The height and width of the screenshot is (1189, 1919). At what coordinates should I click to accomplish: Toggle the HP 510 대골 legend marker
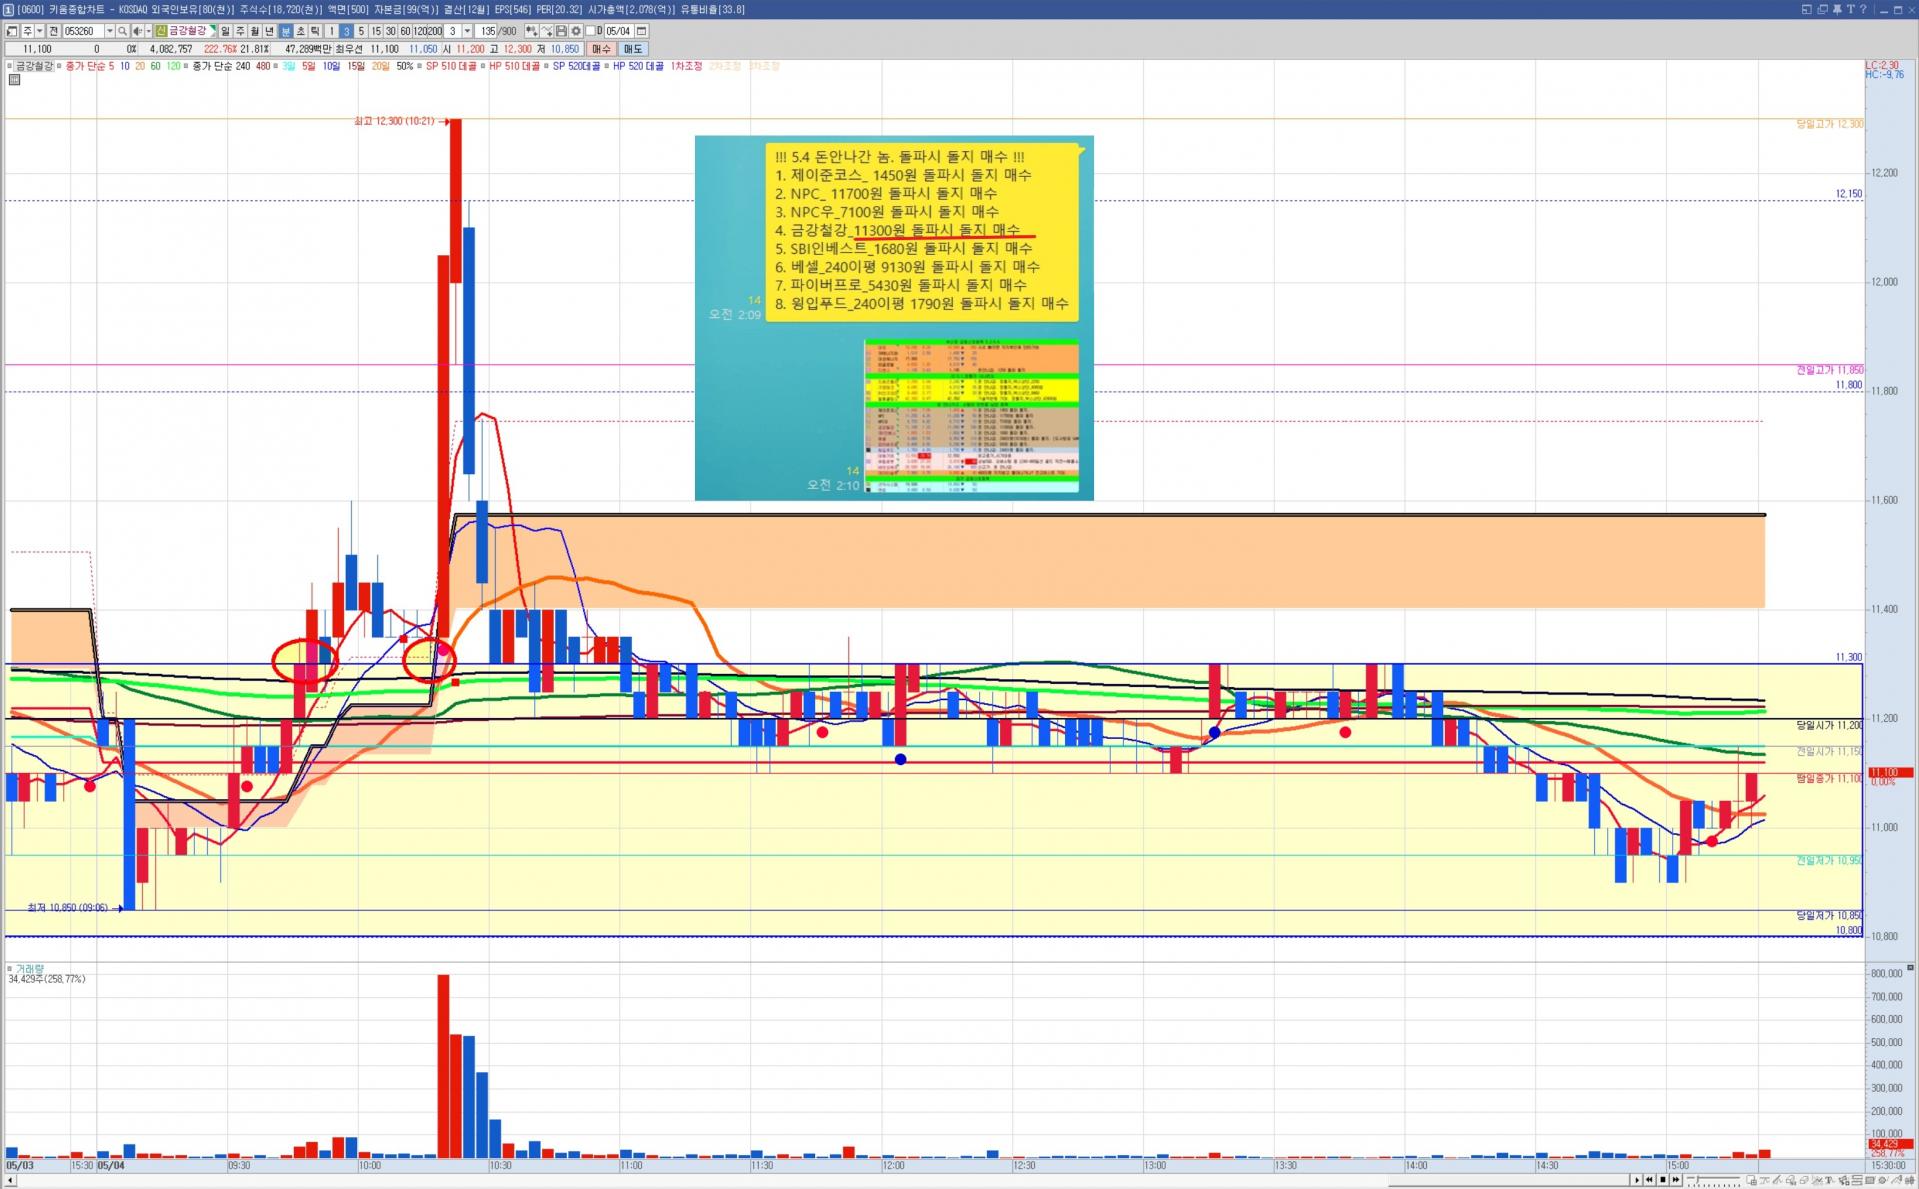(x=483, y=66)
